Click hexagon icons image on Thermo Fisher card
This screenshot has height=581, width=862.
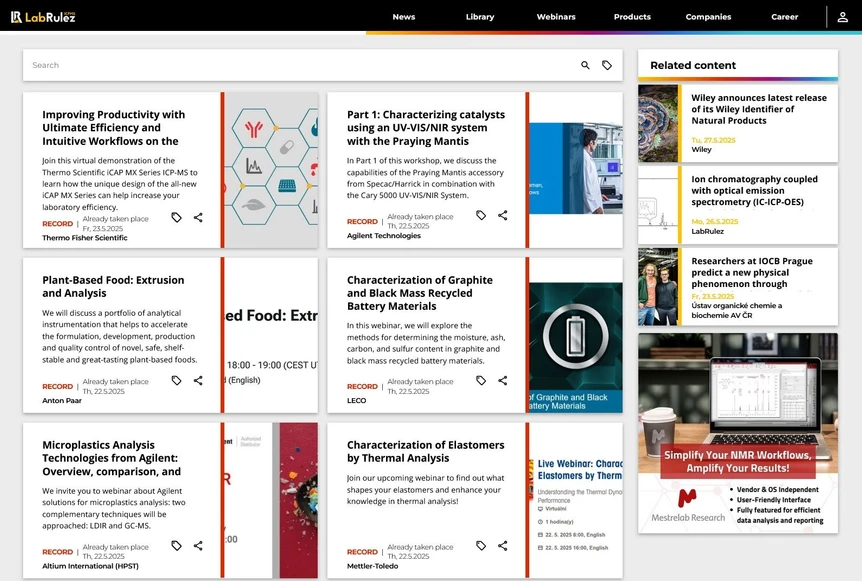(272, 170)
